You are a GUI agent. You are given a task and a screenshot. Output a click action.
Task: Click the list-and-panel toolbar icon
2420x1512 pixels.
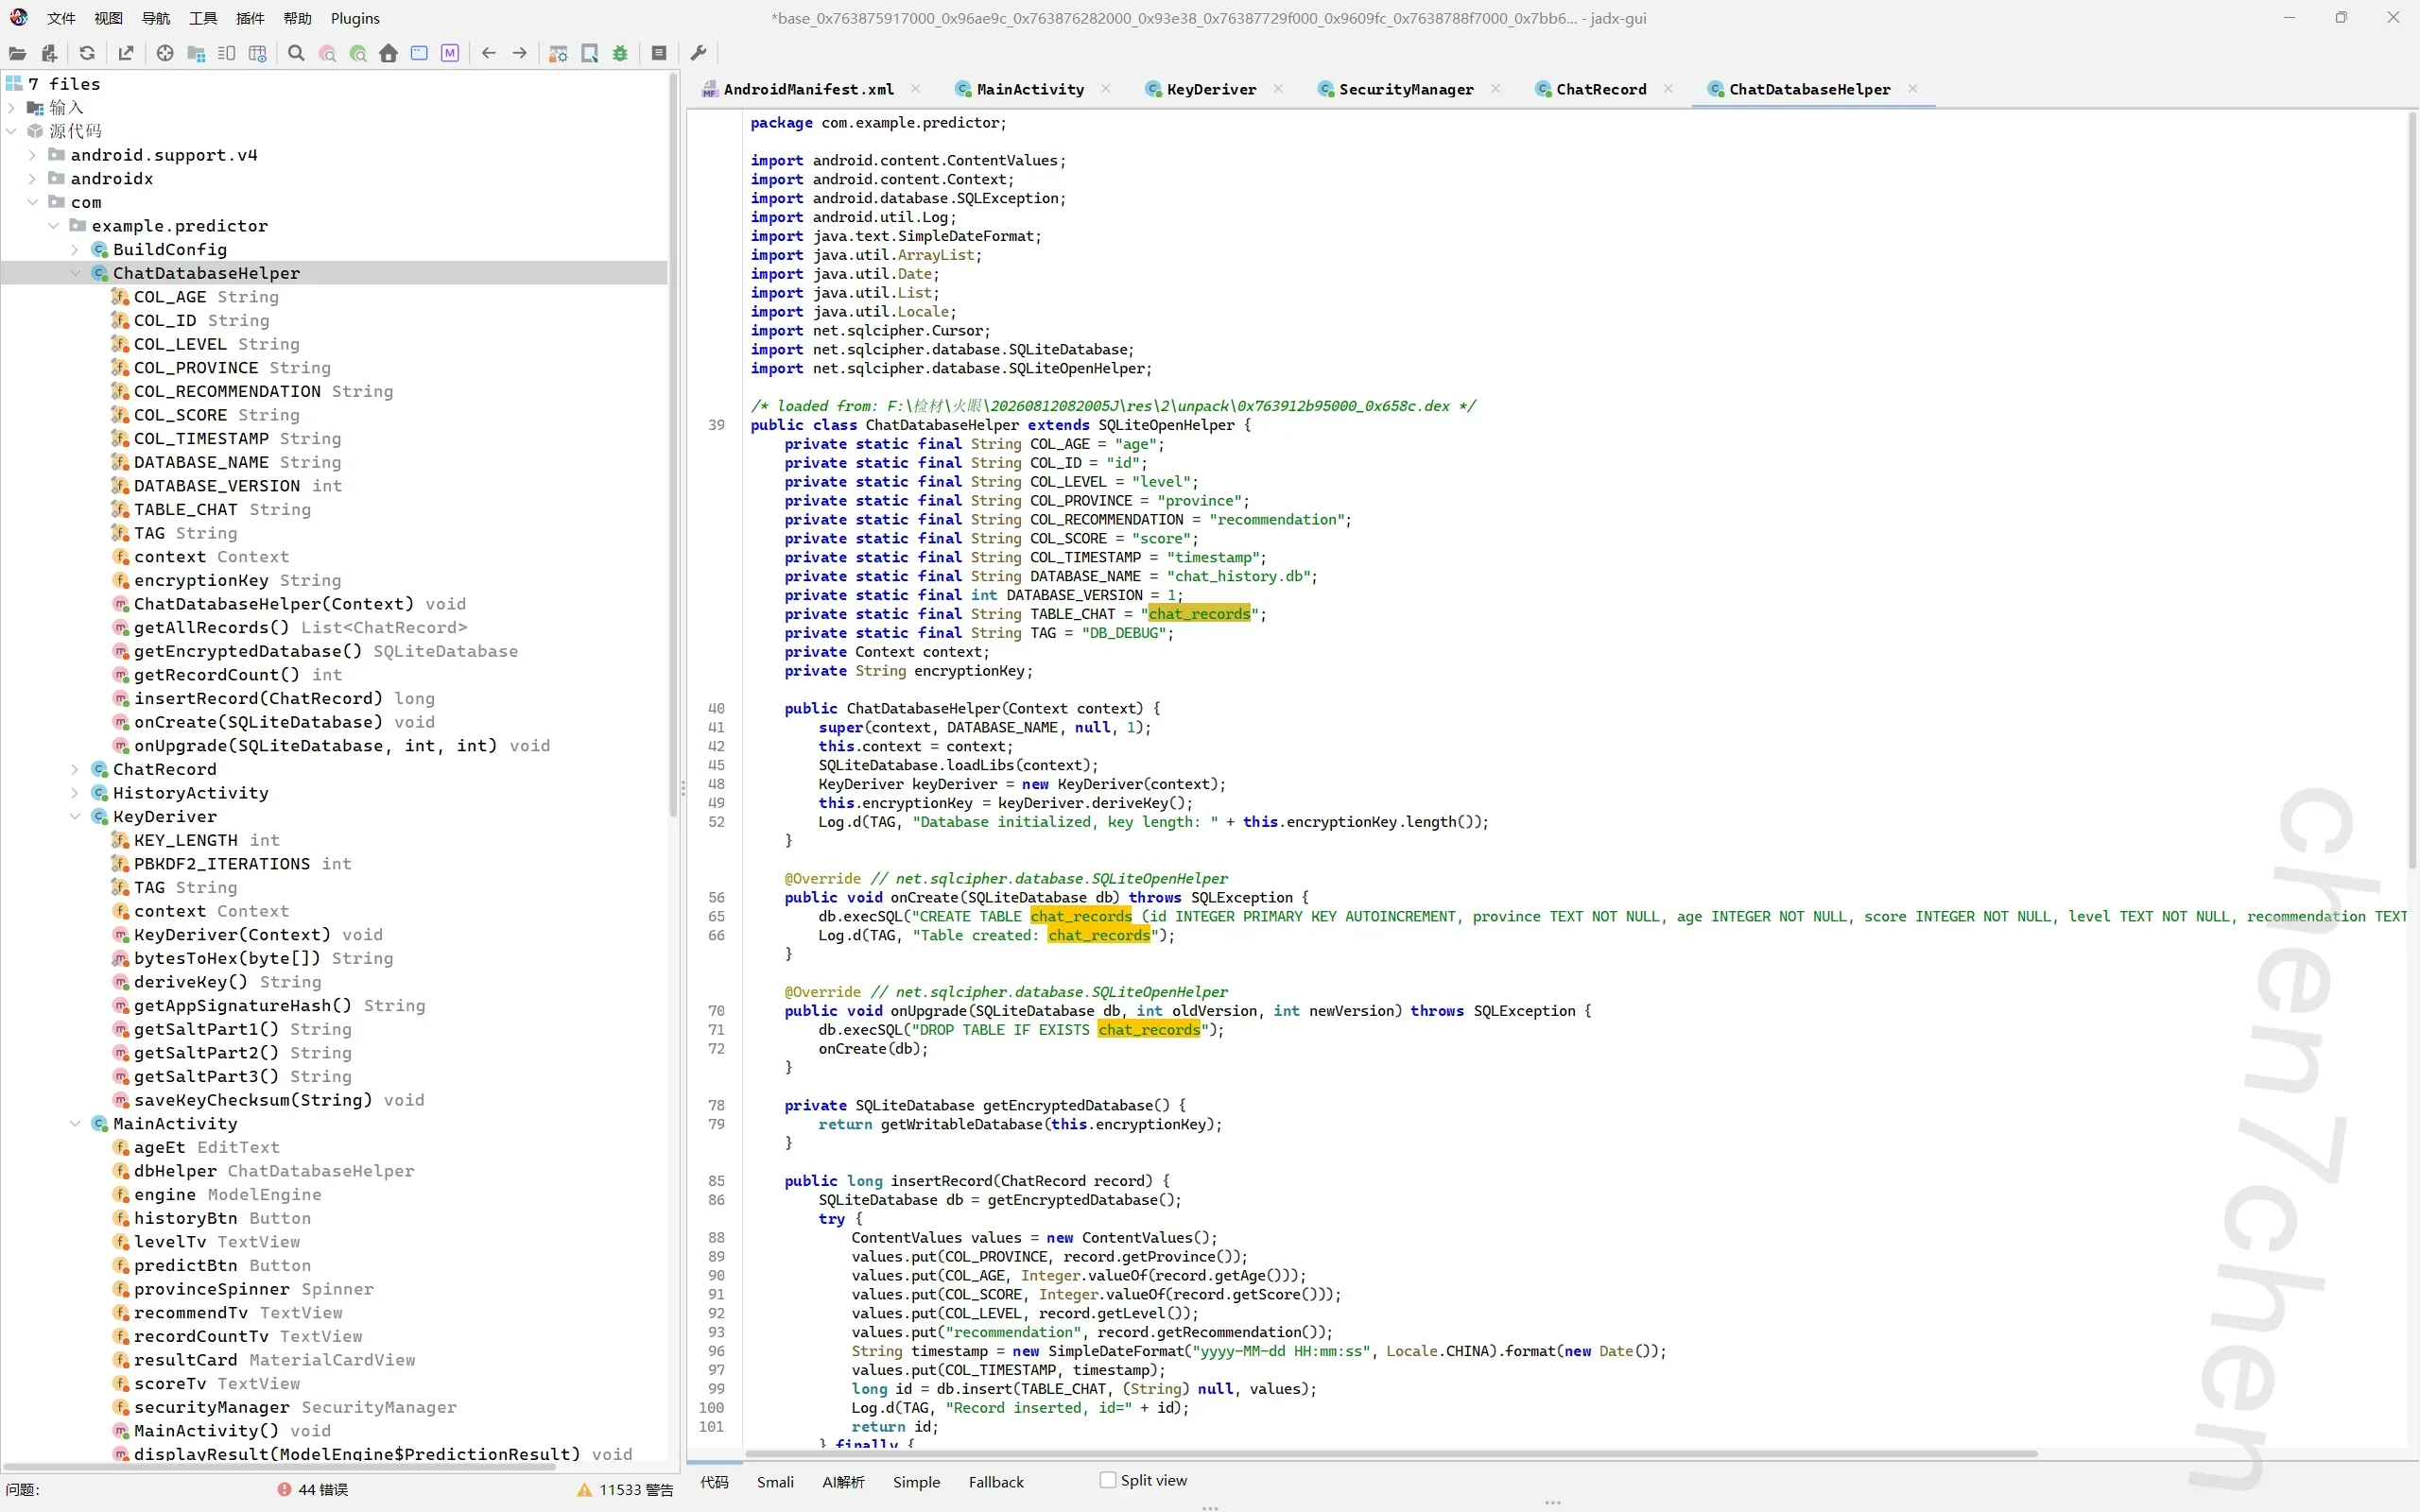pyautogui.click(x=227, y=53)
